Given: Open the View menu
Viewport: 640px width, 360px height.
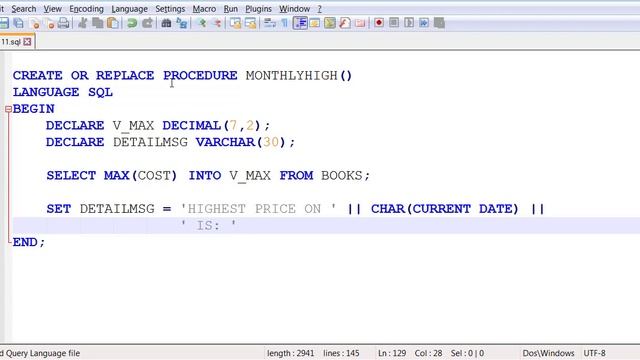Looking at the screenshot, I should click(53, 9).
